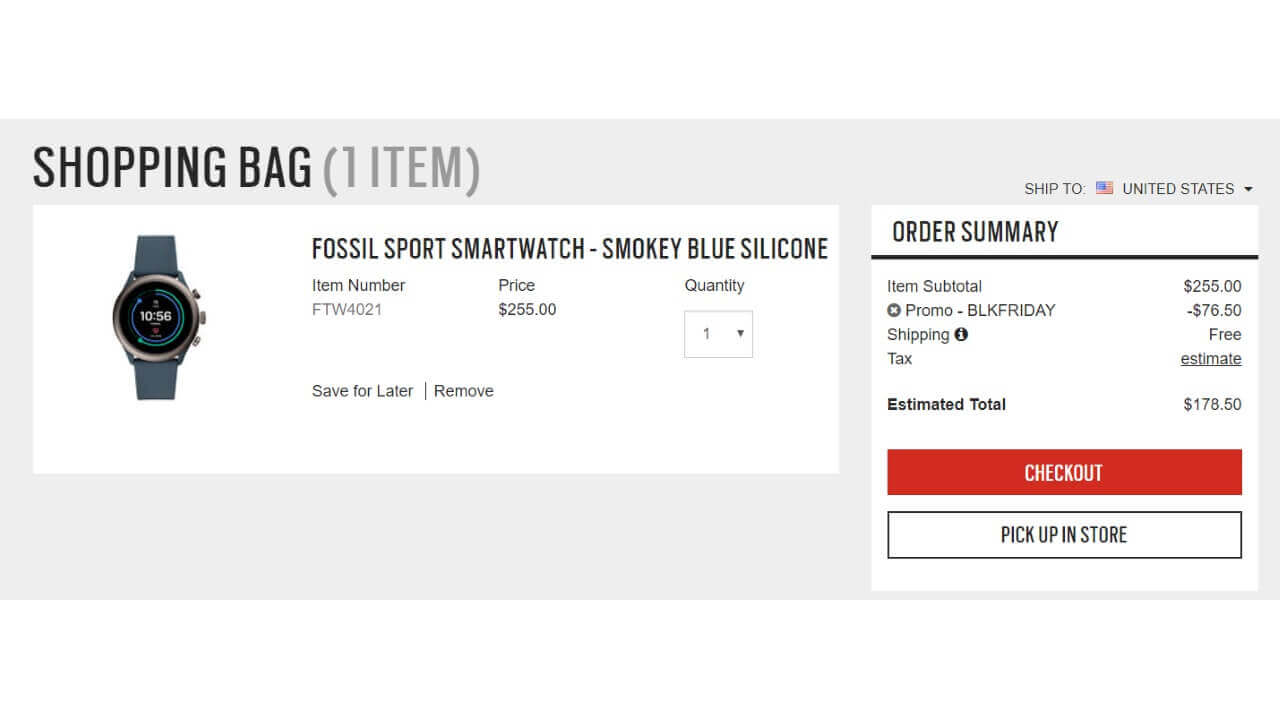Open the smartwatch product image

click(x=160, y=318)
